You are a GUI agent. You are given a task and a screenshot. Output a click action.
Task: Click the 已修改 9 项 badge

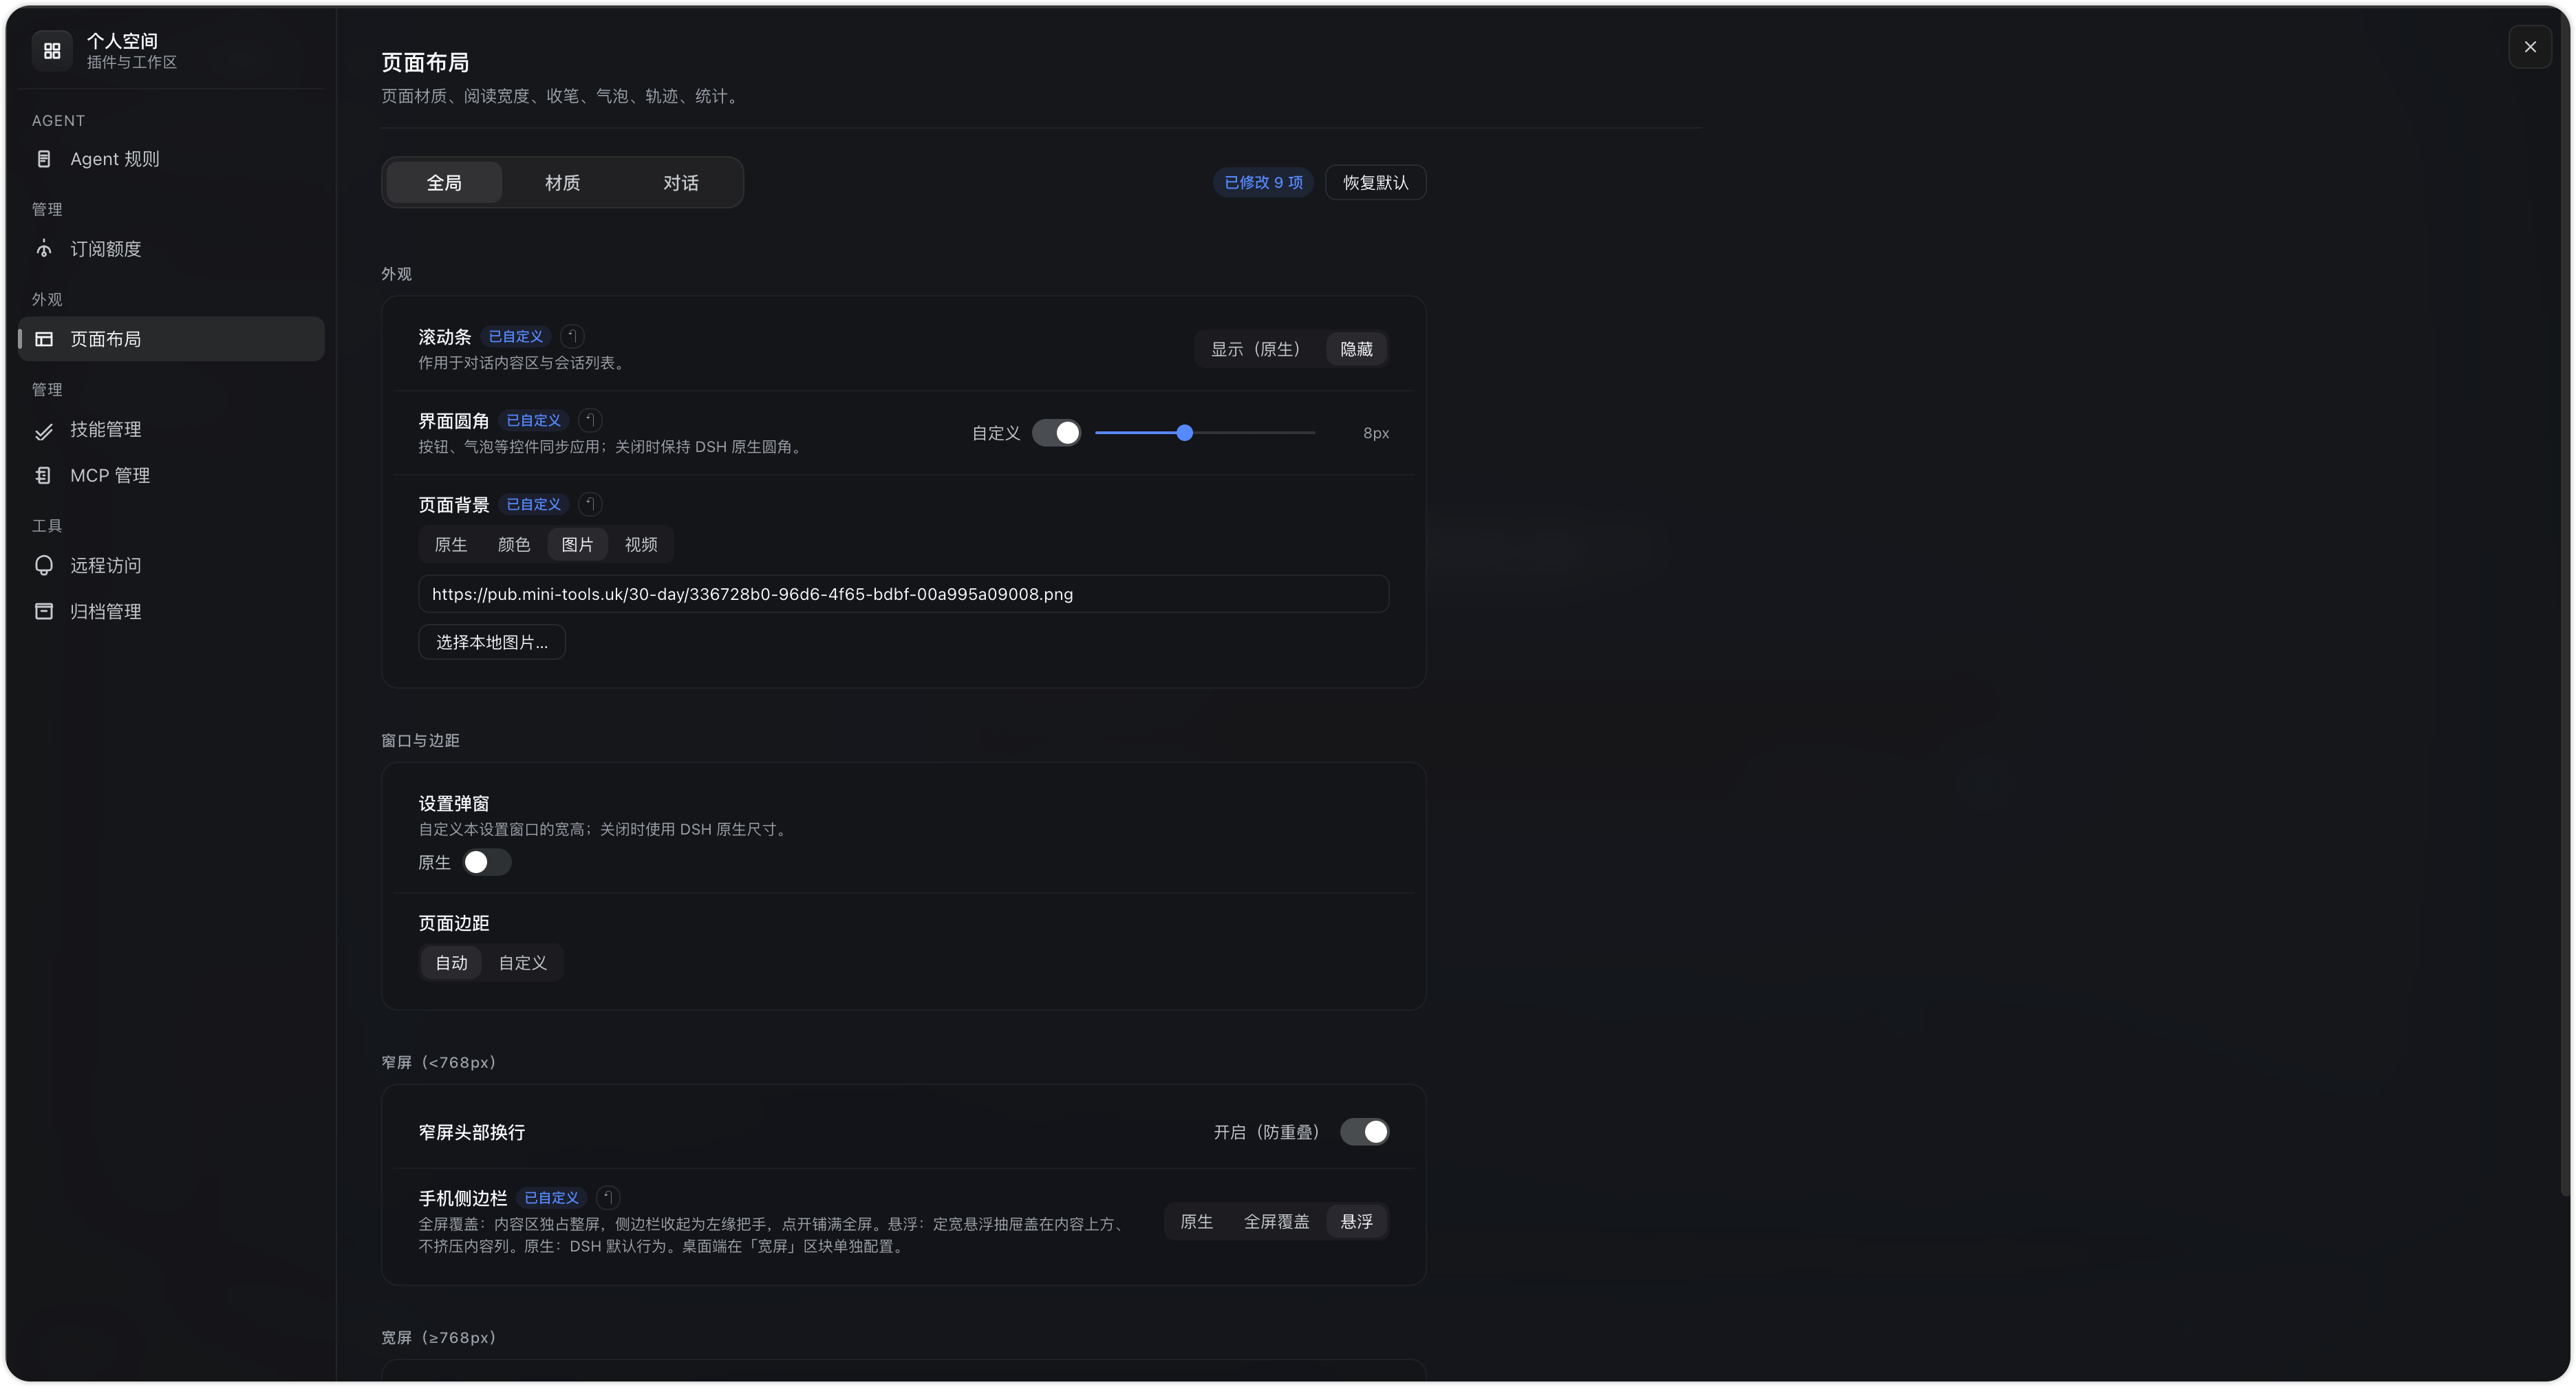coord(1263,183)
